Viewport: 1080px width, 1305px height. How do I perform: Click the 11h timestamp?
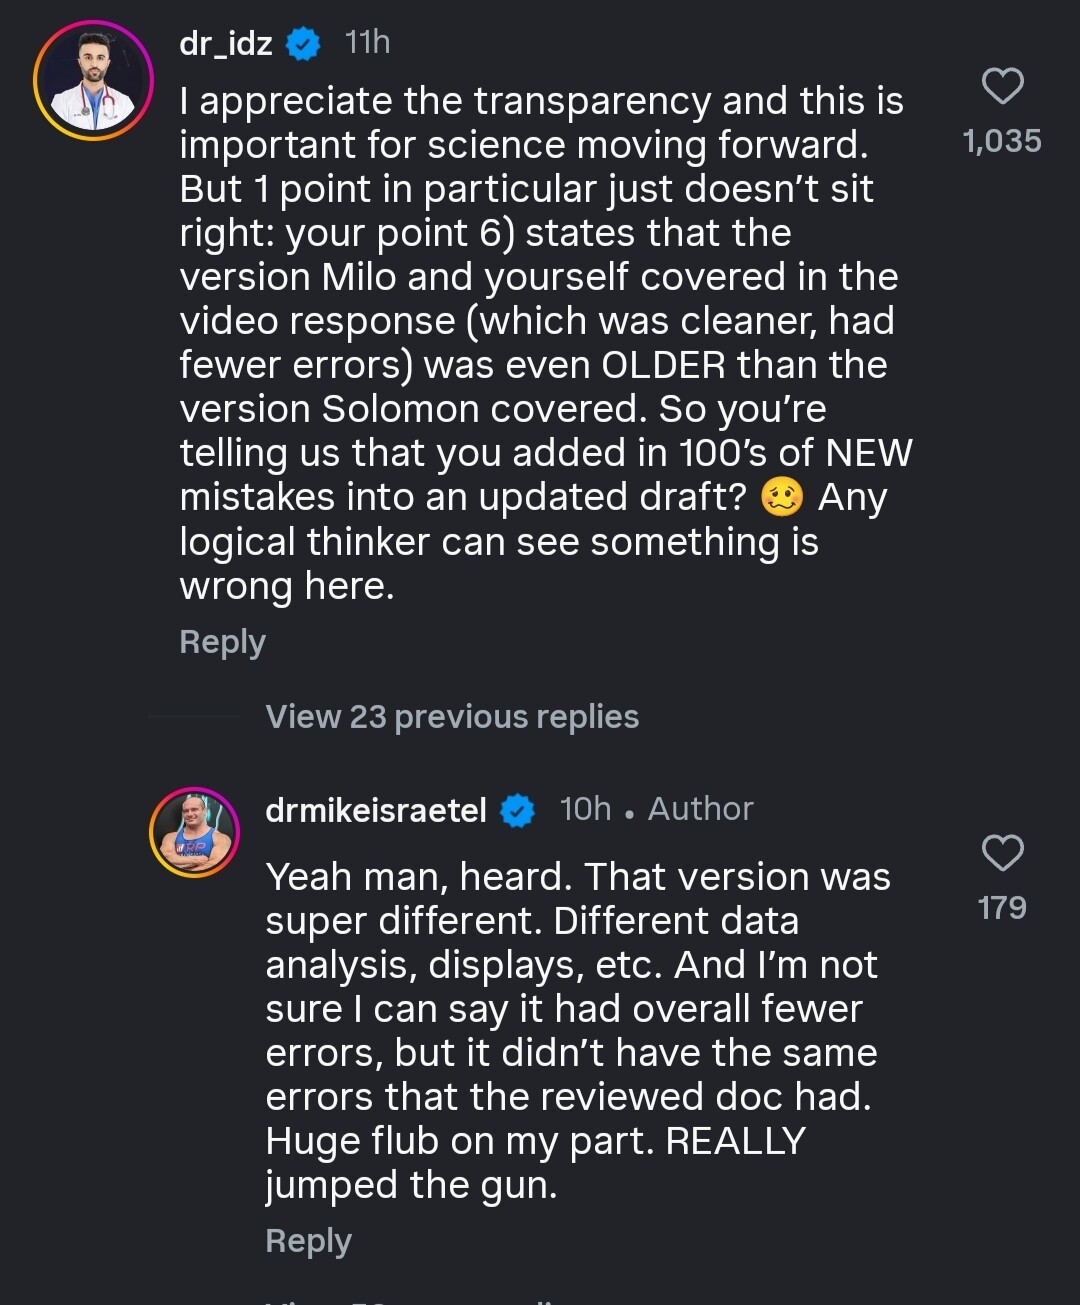(x=367, y=43)
